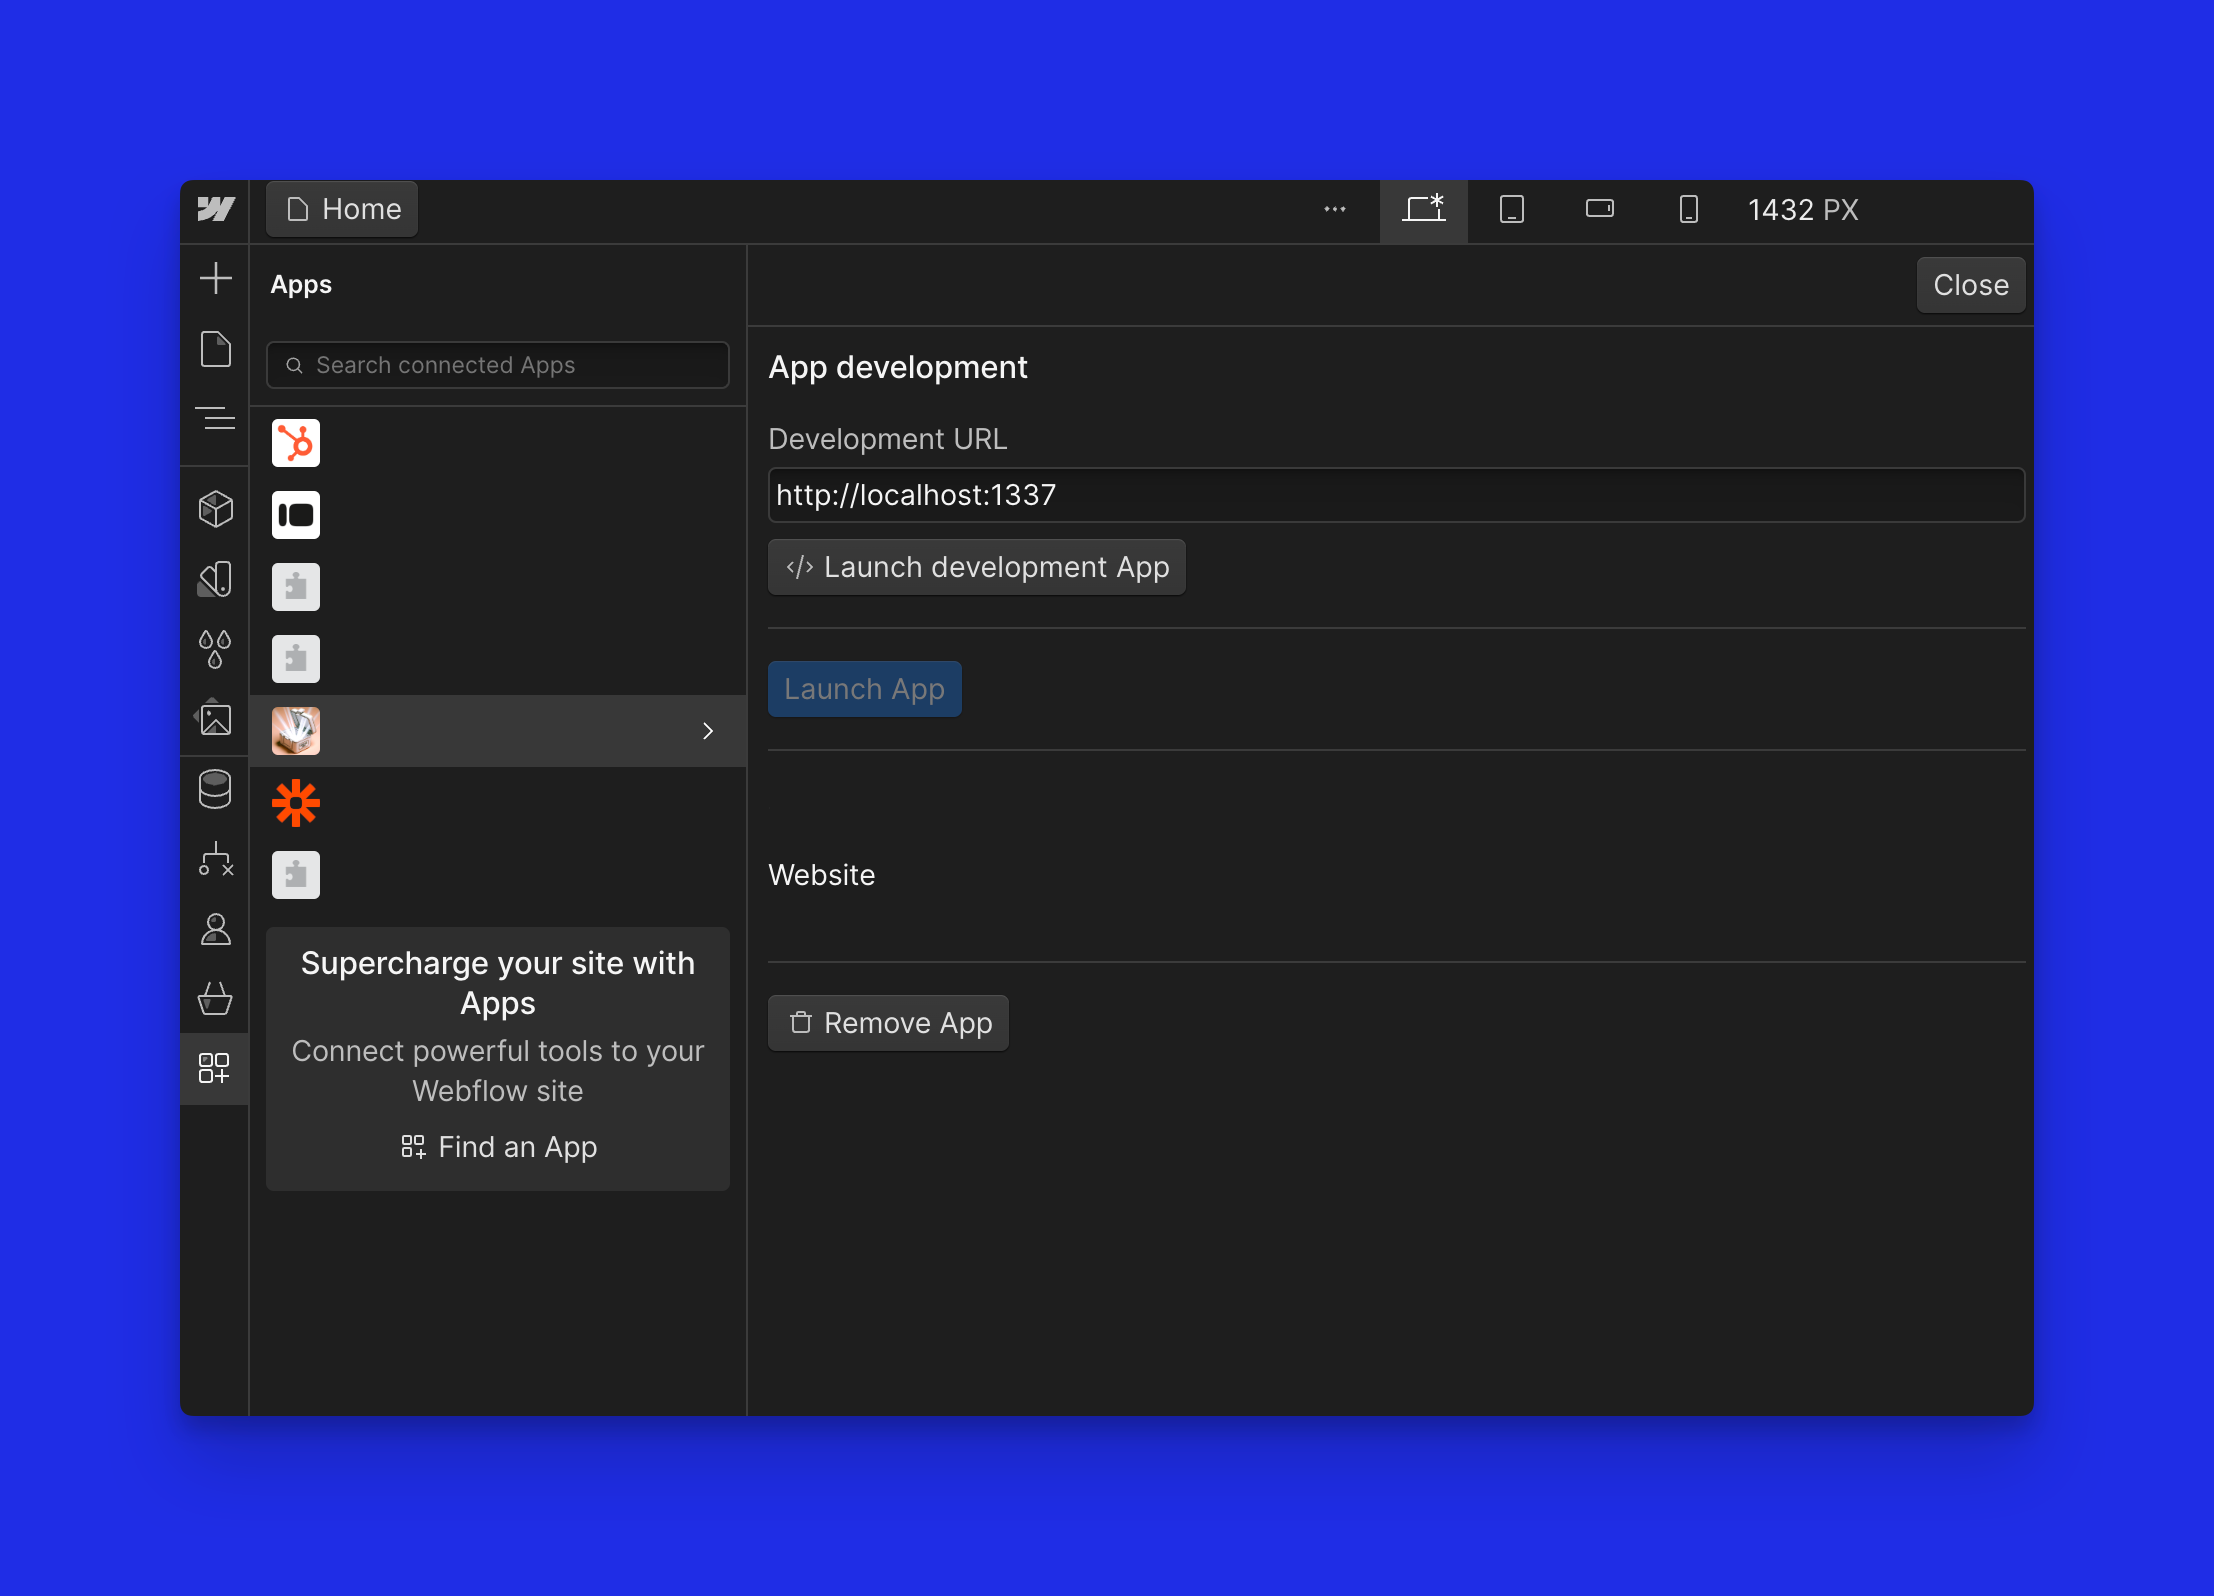Screen dimensions: 2214x1596
Task: Expand the selected app's details chevron
Action: [x=709, y=731]
